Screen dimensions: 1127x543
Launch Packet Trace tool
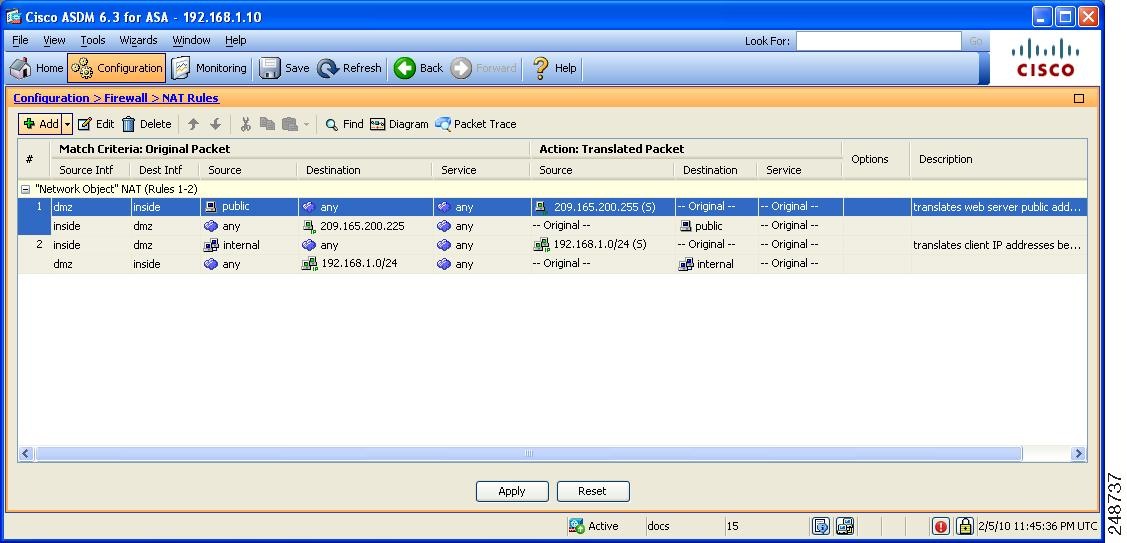[x=476, y=124]
